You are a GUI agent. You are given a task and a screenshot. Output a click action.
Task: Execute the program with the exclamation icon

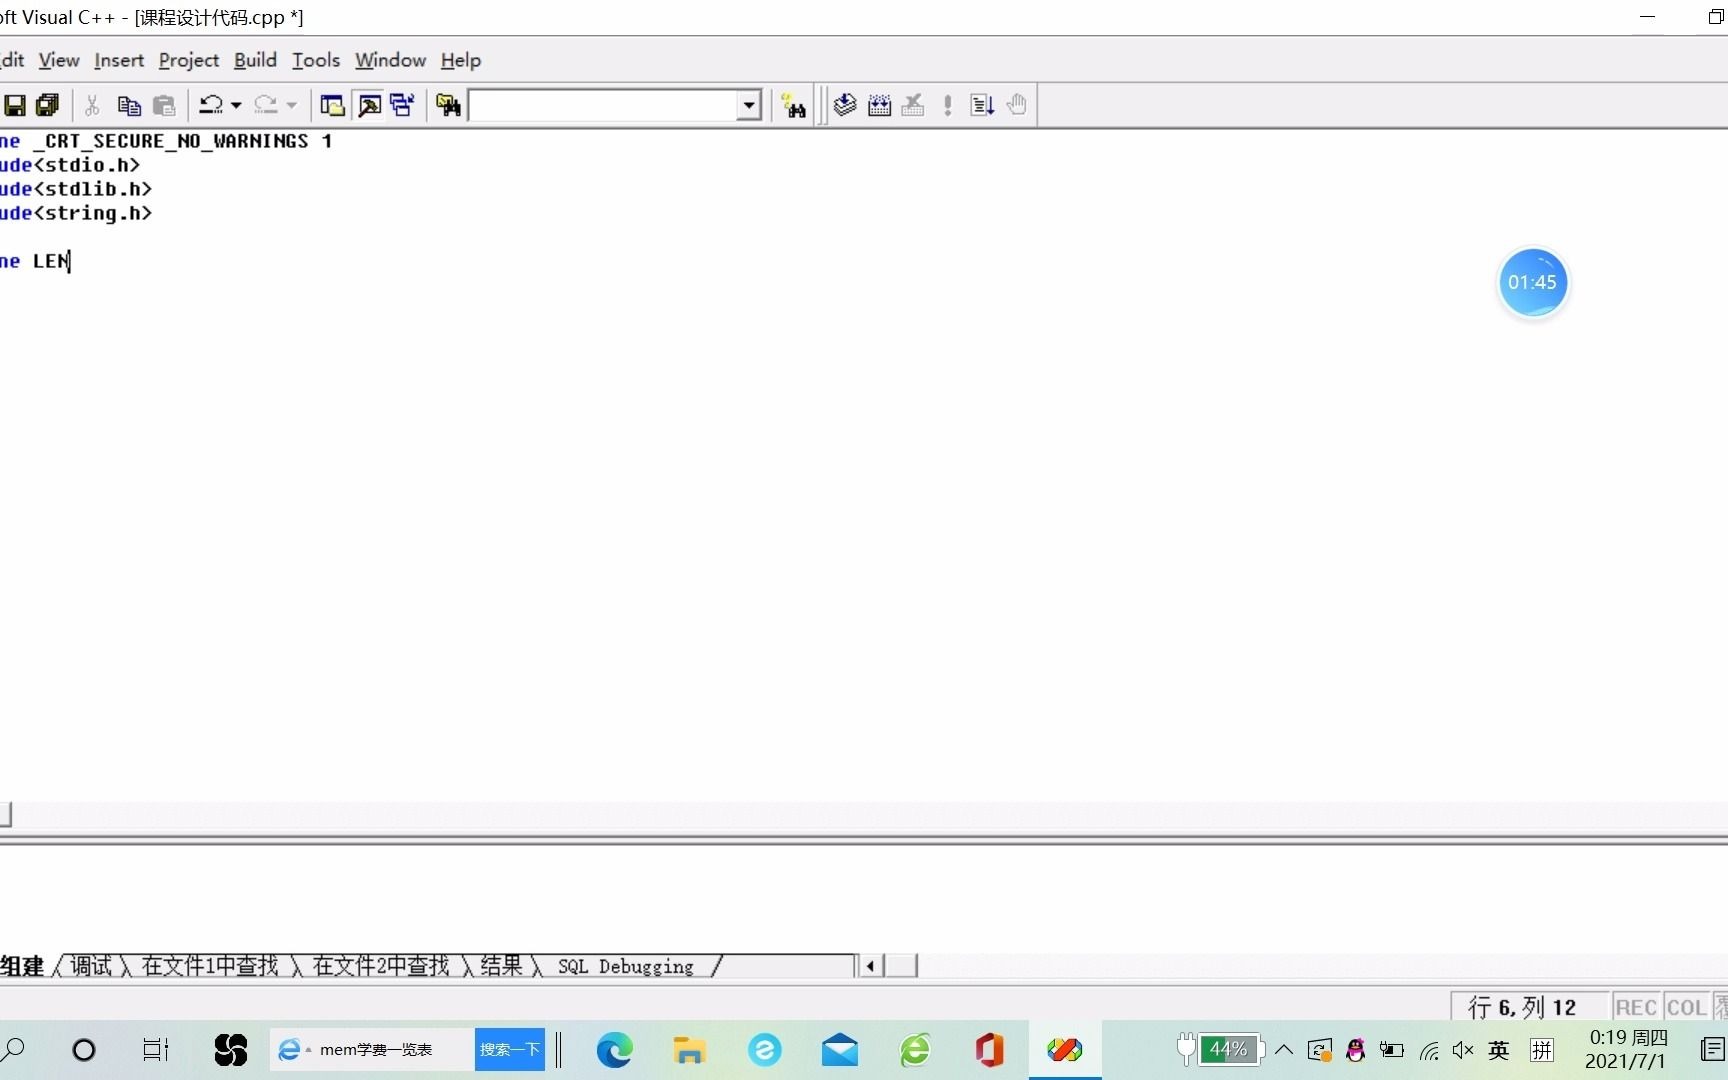[x=946, y=105]
